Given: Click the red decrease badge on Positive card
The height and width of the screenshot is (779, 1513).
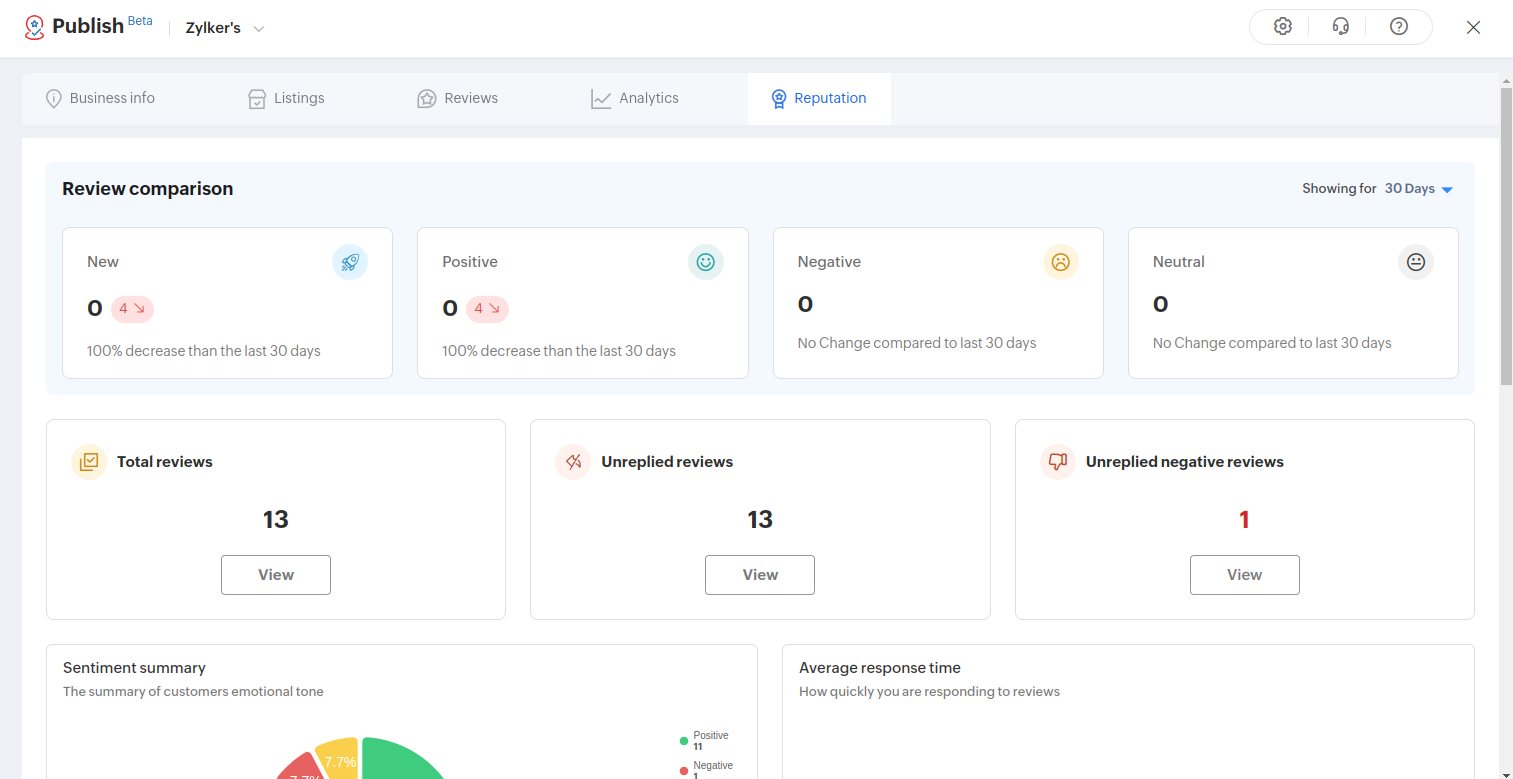Looking at the screenshot, I should (x=487, y=309).
